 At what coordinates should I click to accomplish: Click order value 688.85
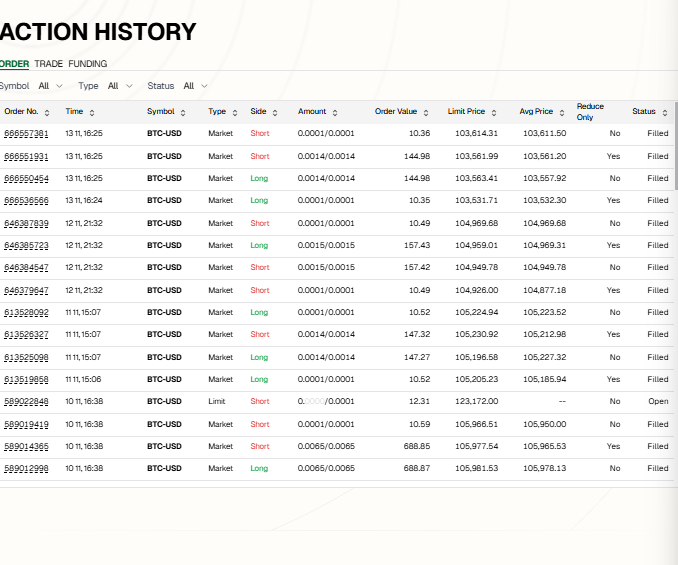click(417, 447)
